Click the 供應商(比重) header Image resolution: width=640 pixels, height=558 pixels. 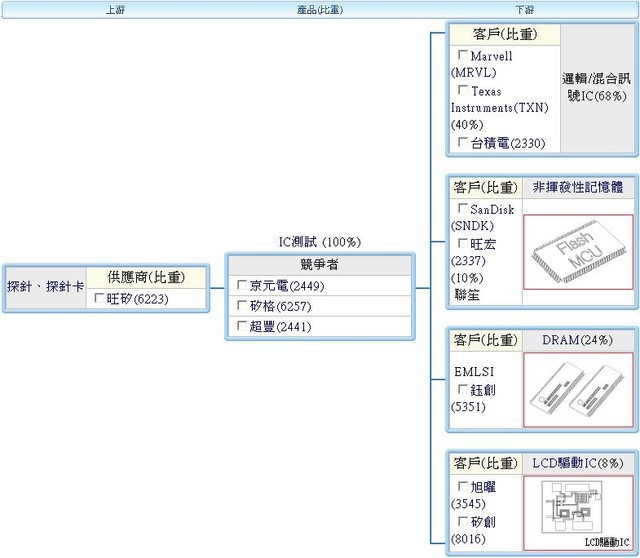click(146, 277)
